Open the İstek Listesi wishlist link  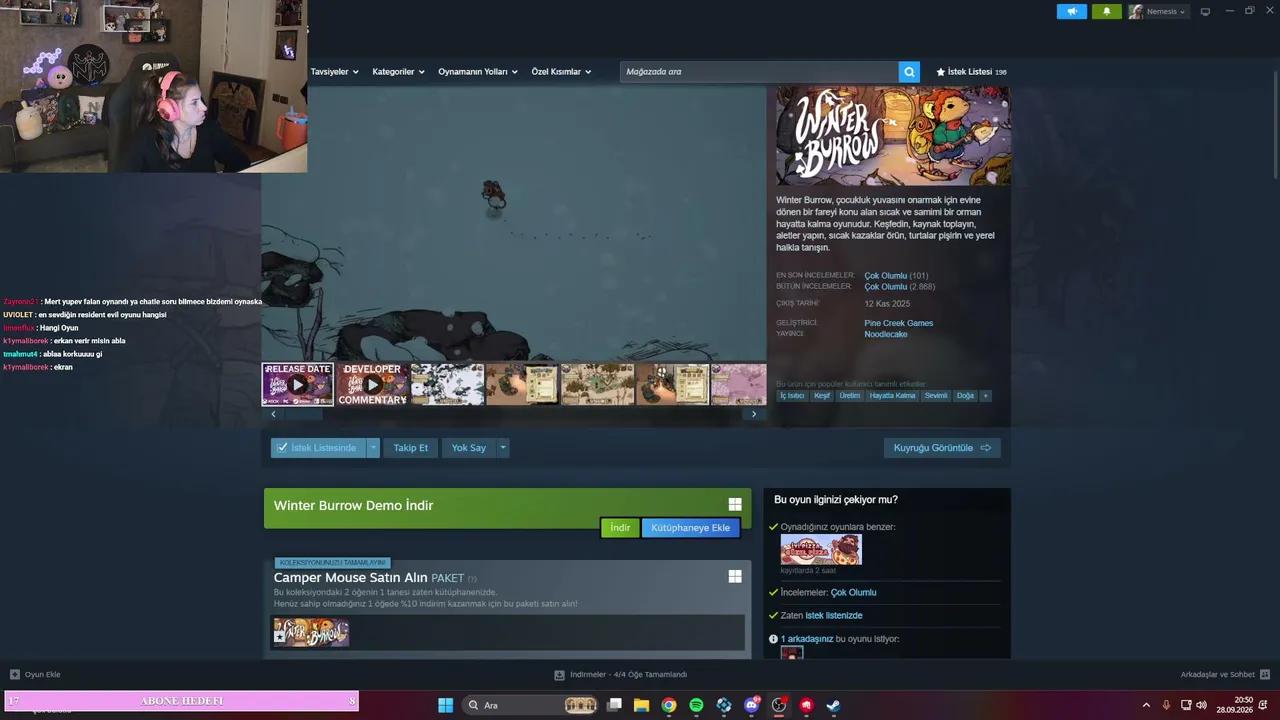(971, 72)
